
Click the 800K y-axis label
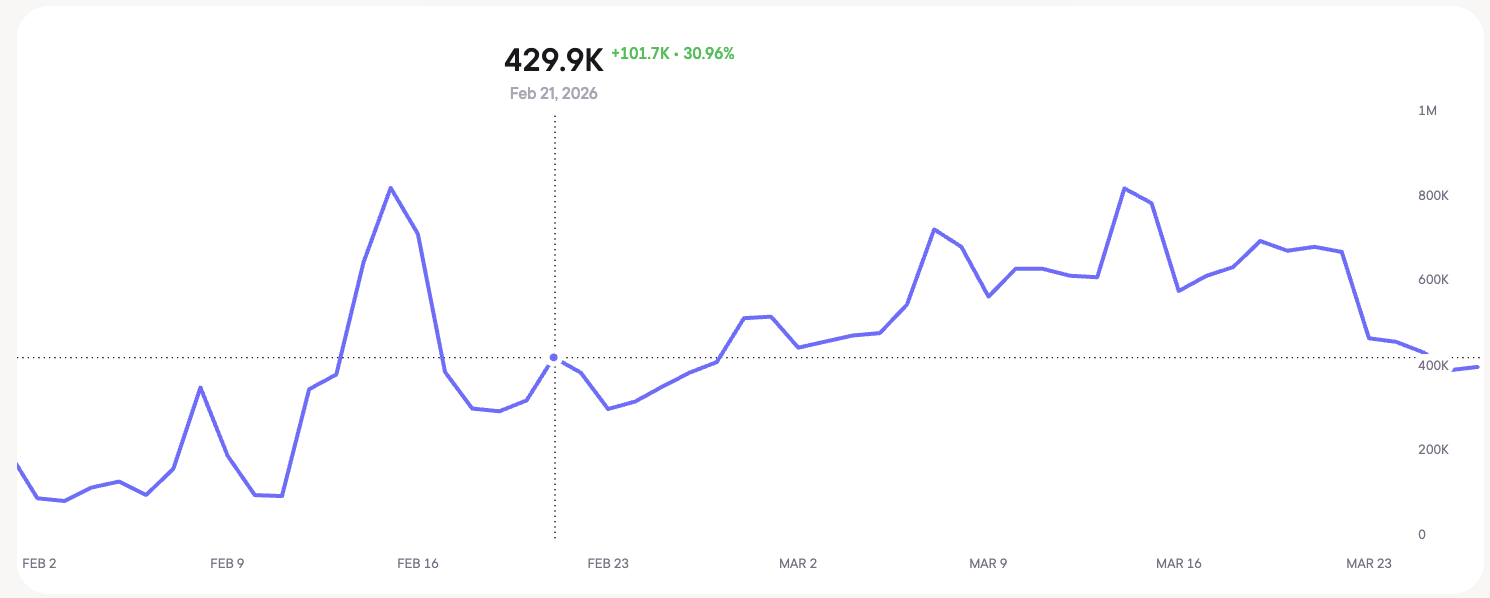[1433, 195]
